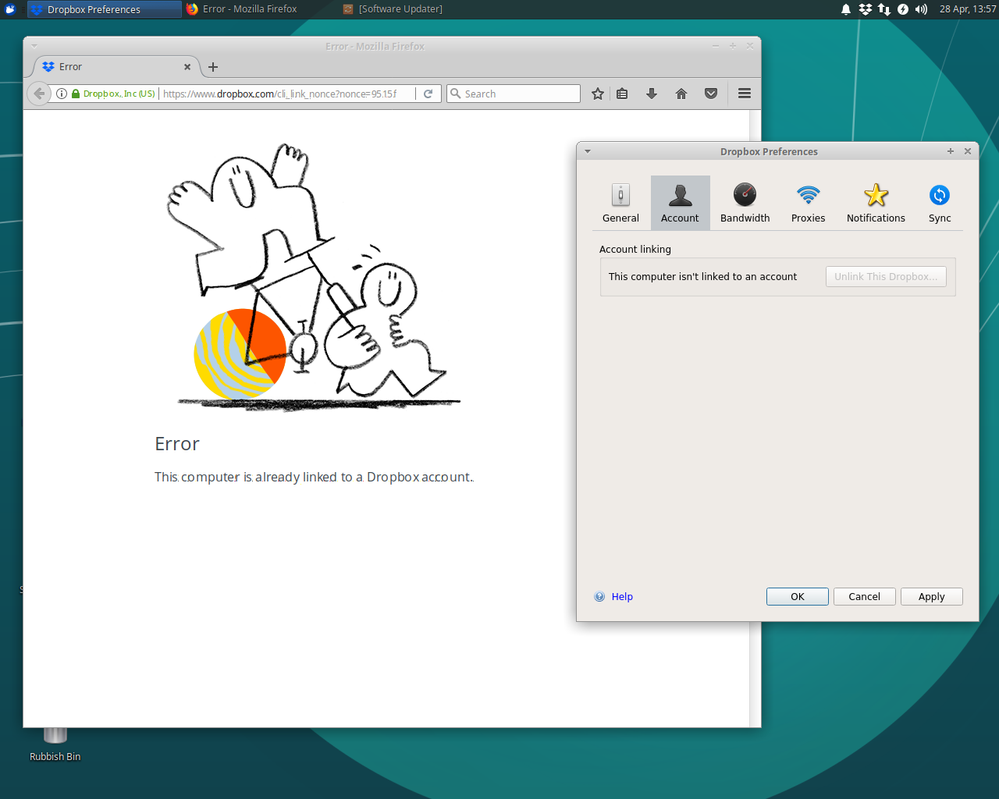999x799 pixels.
Task: Select the Notifications star icon
Action: click(x=875, y=203)
